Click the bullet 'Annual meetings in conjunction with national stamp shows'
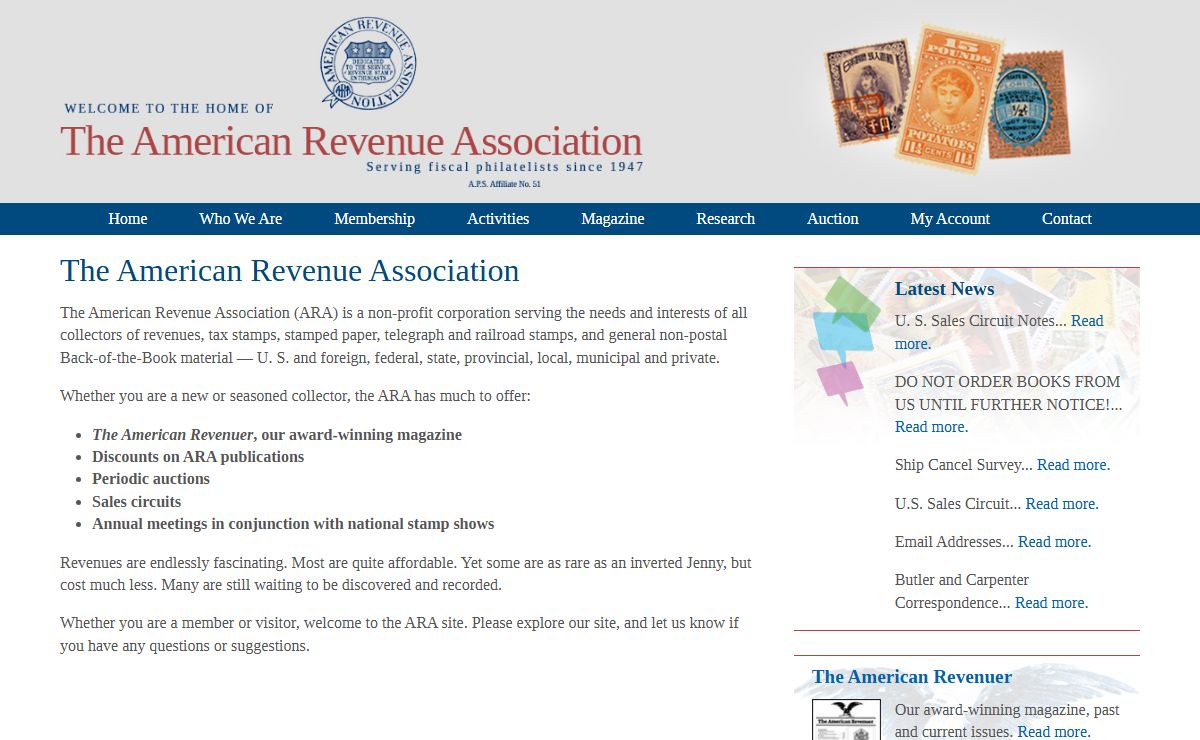The image size is (1200, 740). tap(293, 524)
